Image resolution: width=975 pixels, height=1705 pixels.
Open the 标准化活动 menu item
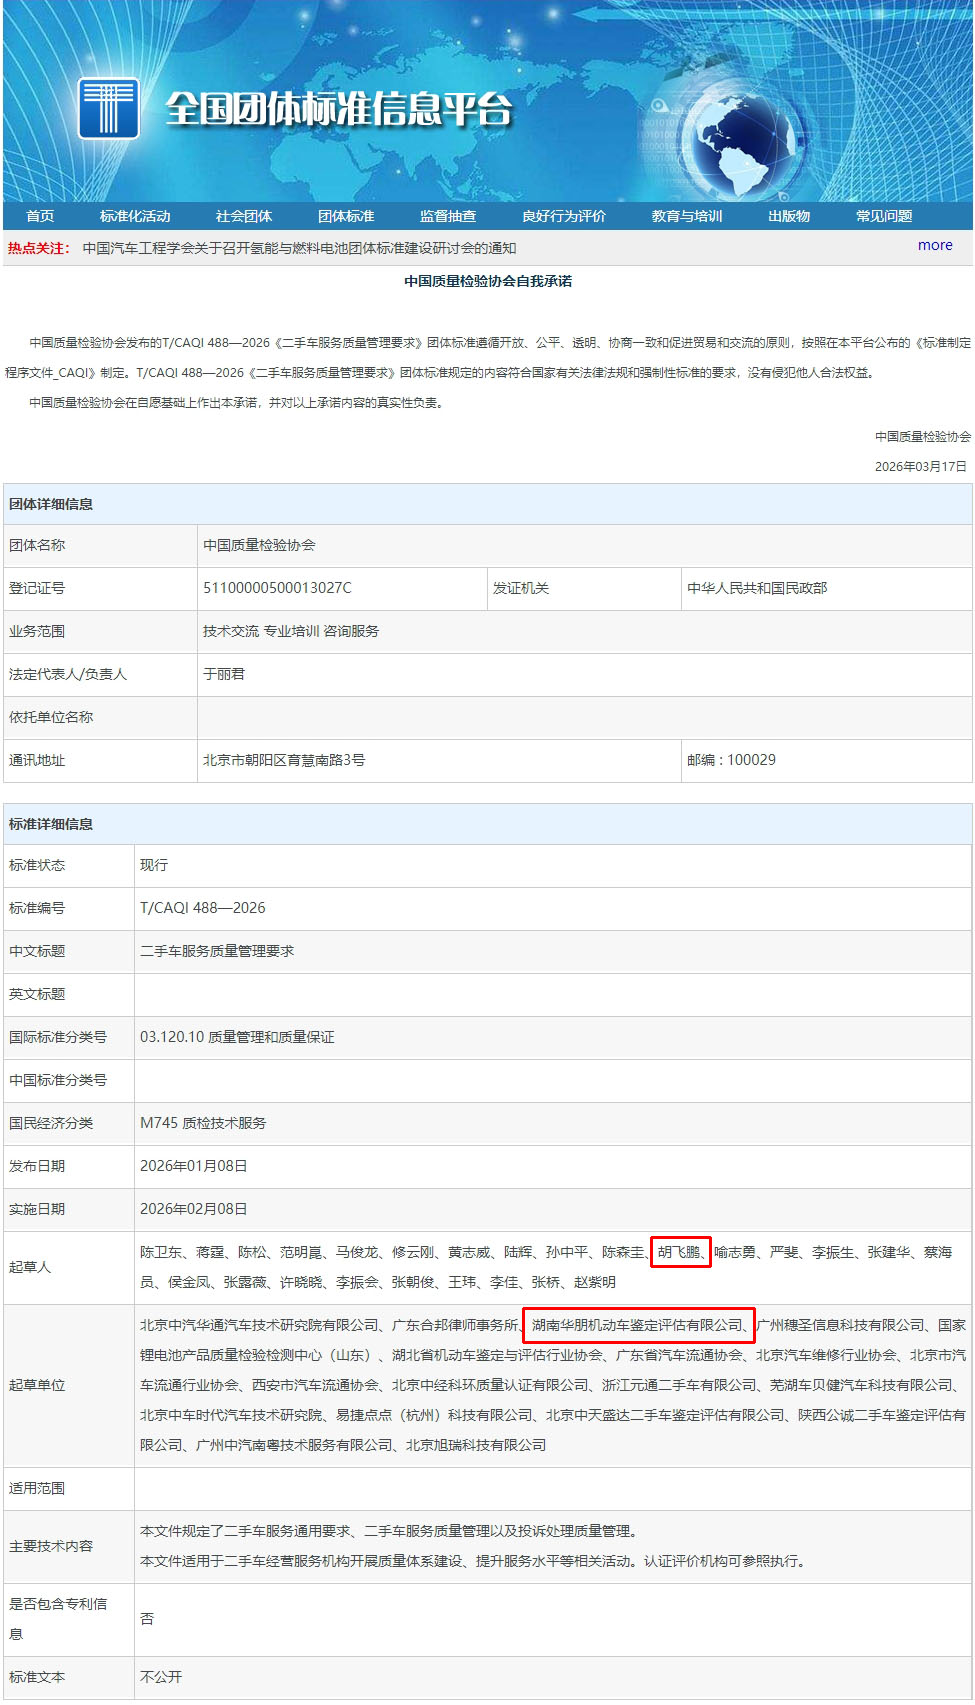point(135,216)
